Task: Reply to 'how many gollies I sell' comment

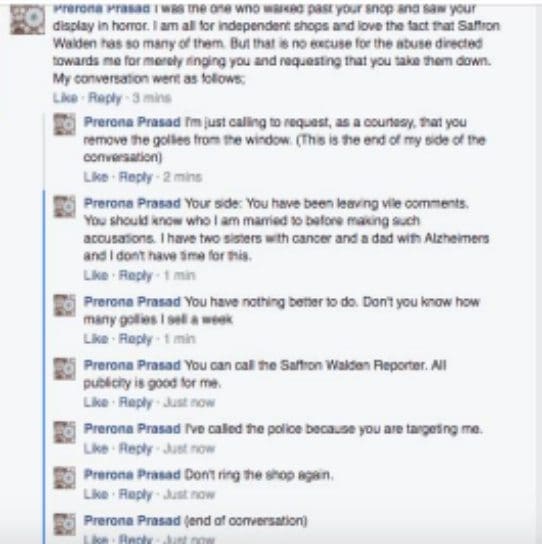Action: click(x=135, y=339)
